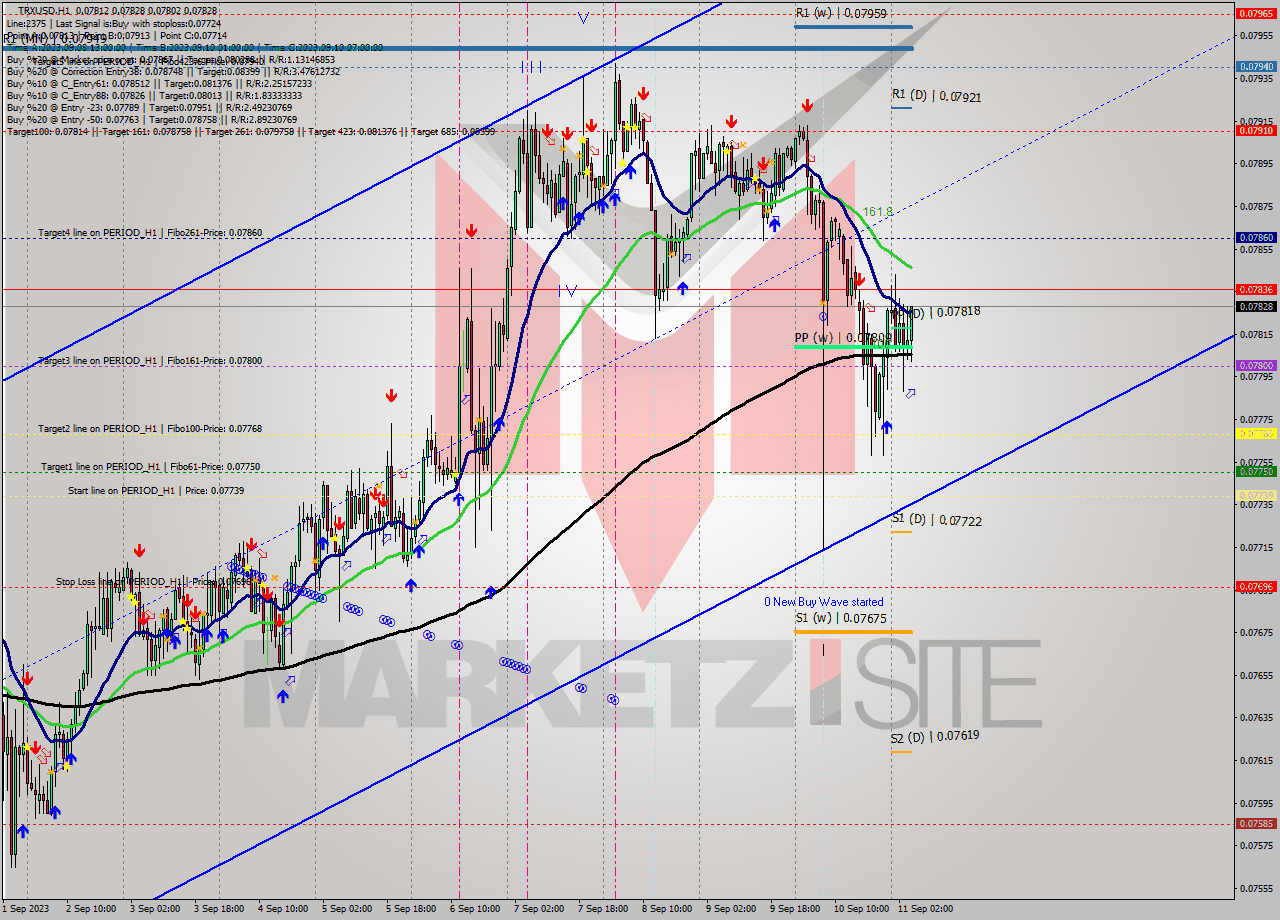Click the '9 Sep 02:00' time axis label

(x=730, y=909)
